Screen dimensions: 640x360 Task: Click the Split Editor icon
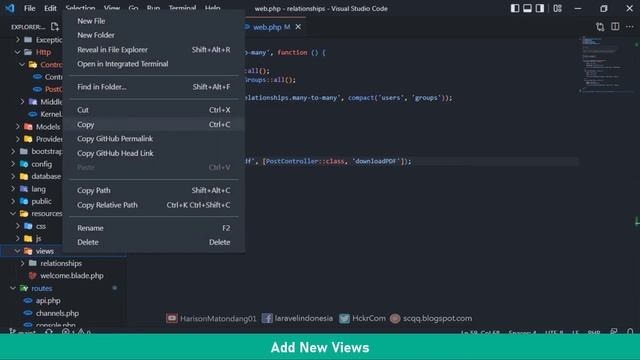coord(615,27)
